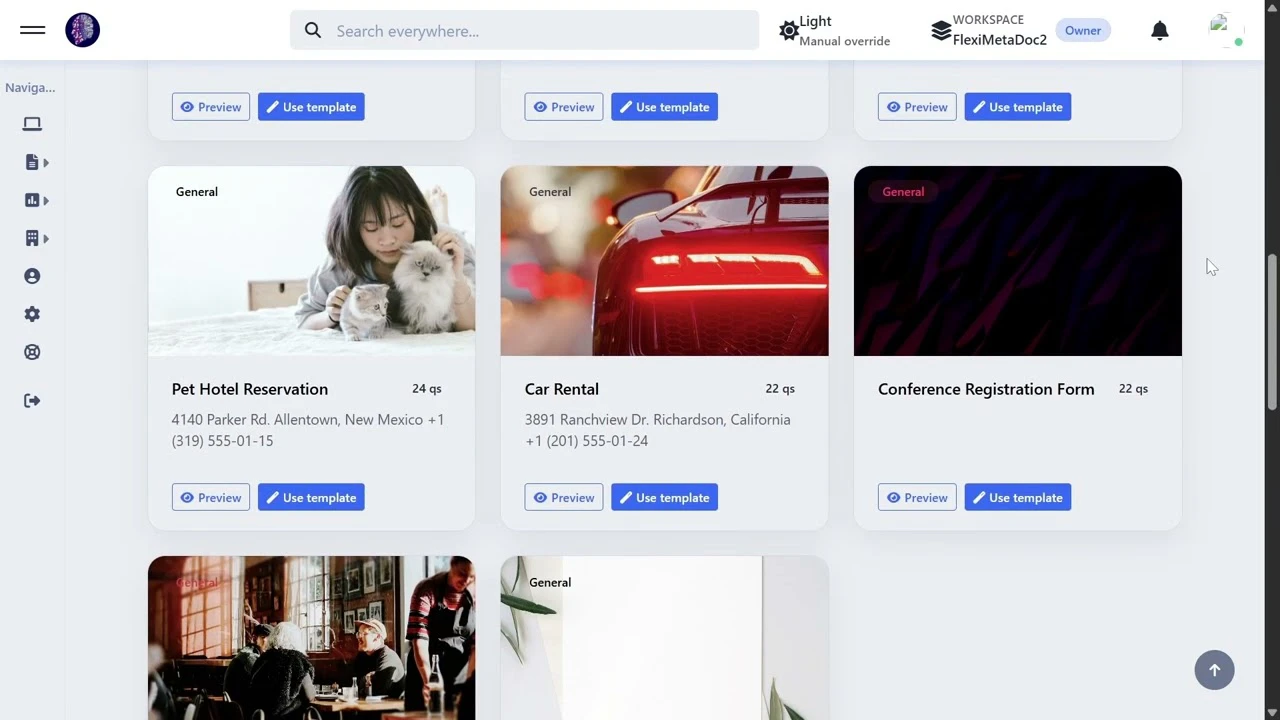
Task: Use the Conference Registration Form template
Action: tap(1018, 498)
